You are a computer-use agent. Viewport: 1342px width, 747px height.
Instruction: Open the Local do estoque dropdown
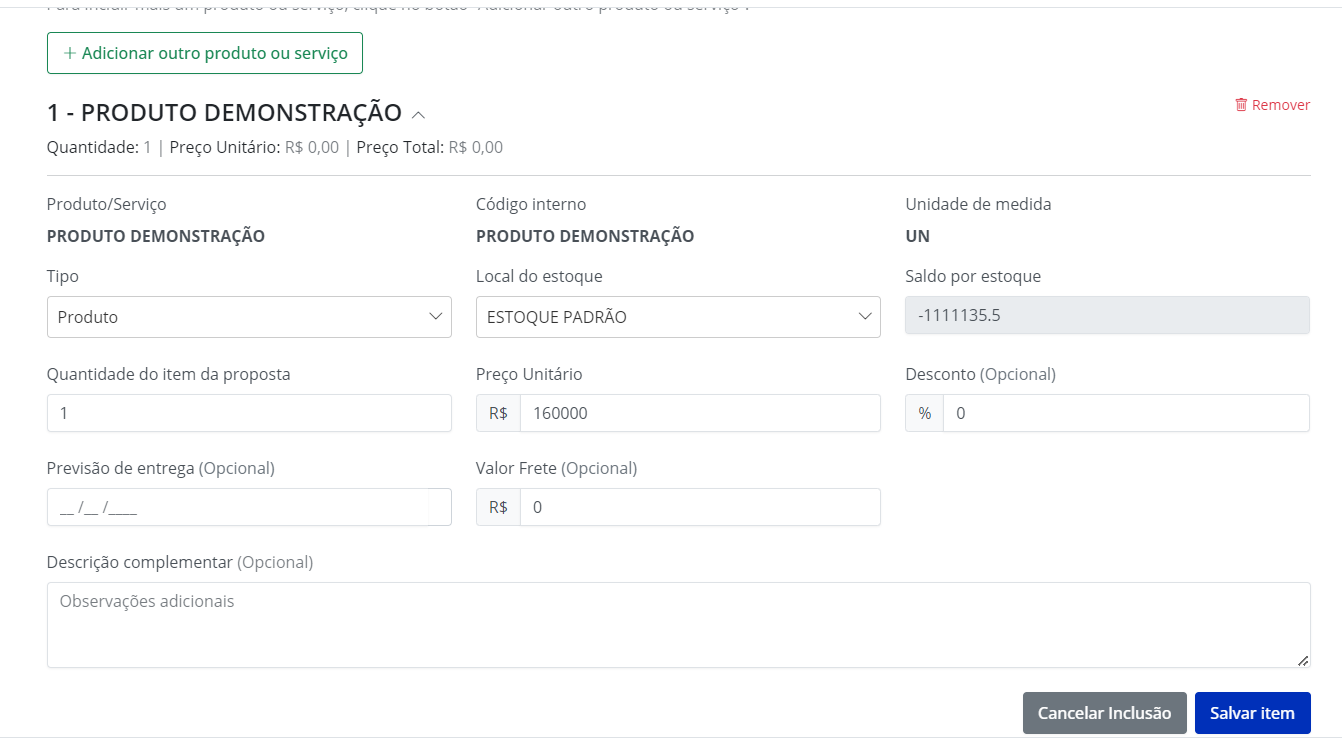click(678, 317)
